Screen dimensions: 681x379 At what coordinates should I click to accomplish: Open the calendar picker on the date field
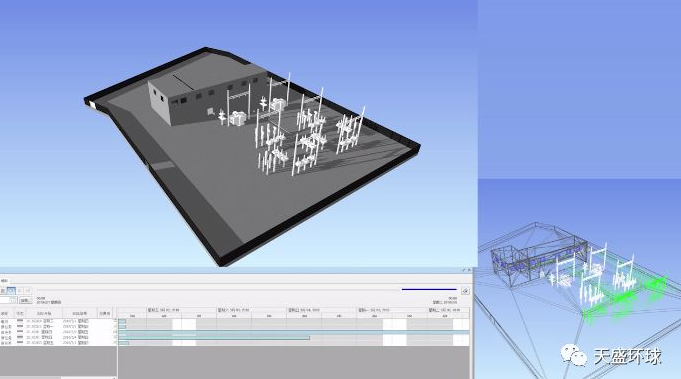point(13,300)
